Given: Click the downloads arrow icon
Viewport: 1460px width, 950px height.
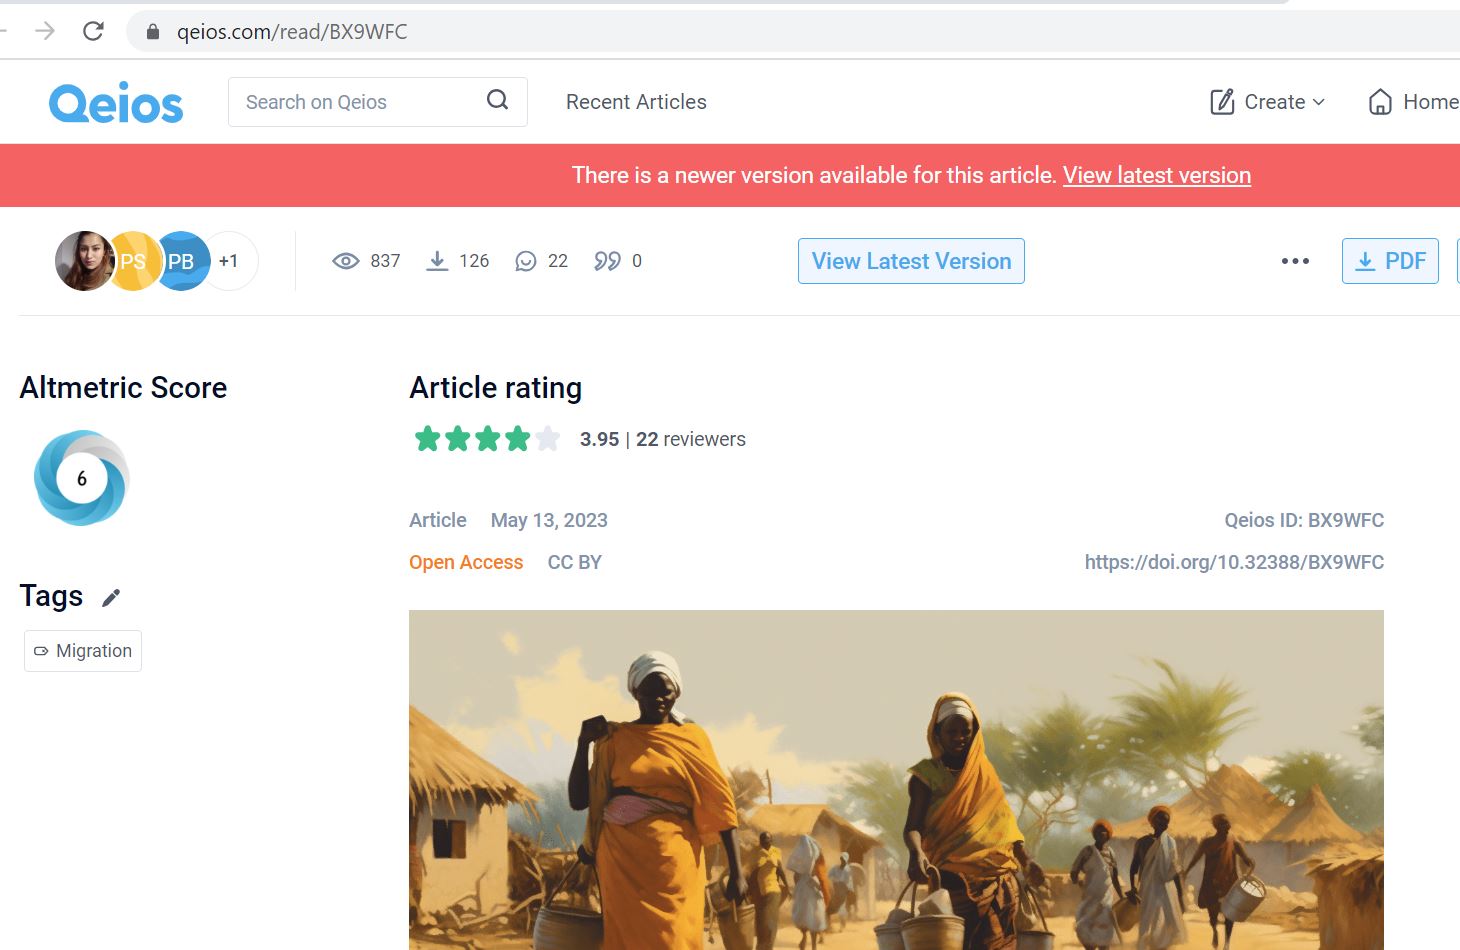Looking at the screenshot, I should (437, 261).
